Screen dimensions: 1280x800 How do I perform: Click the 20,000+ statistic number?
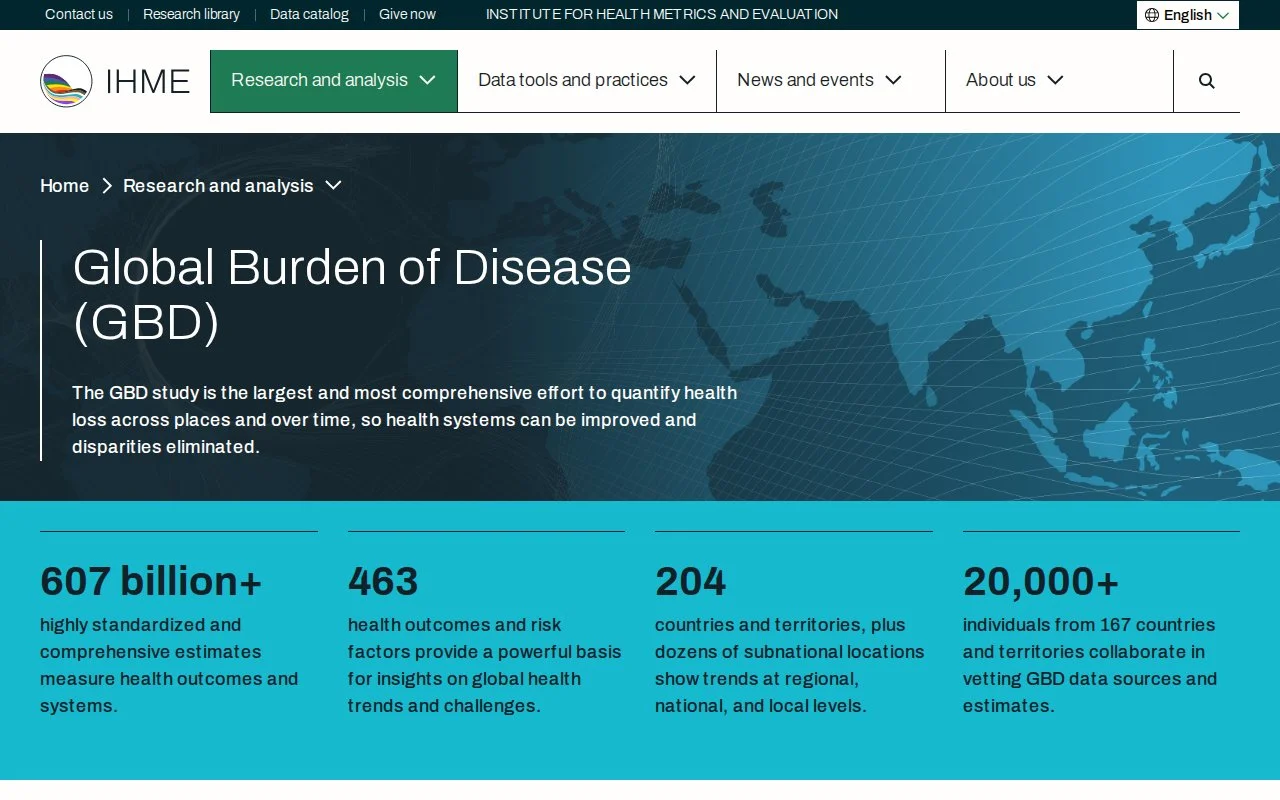[1041, 581]
